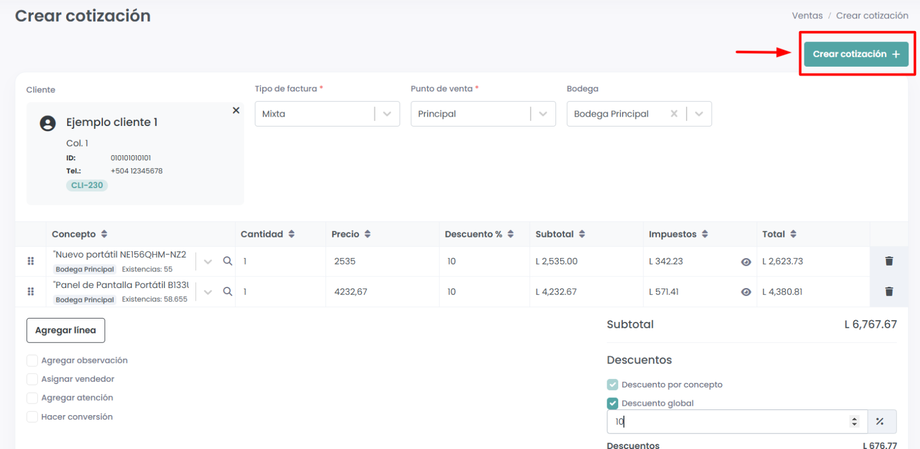
Task: Open the Tipo de factura dropdown
Action: (x=387, y=114)
